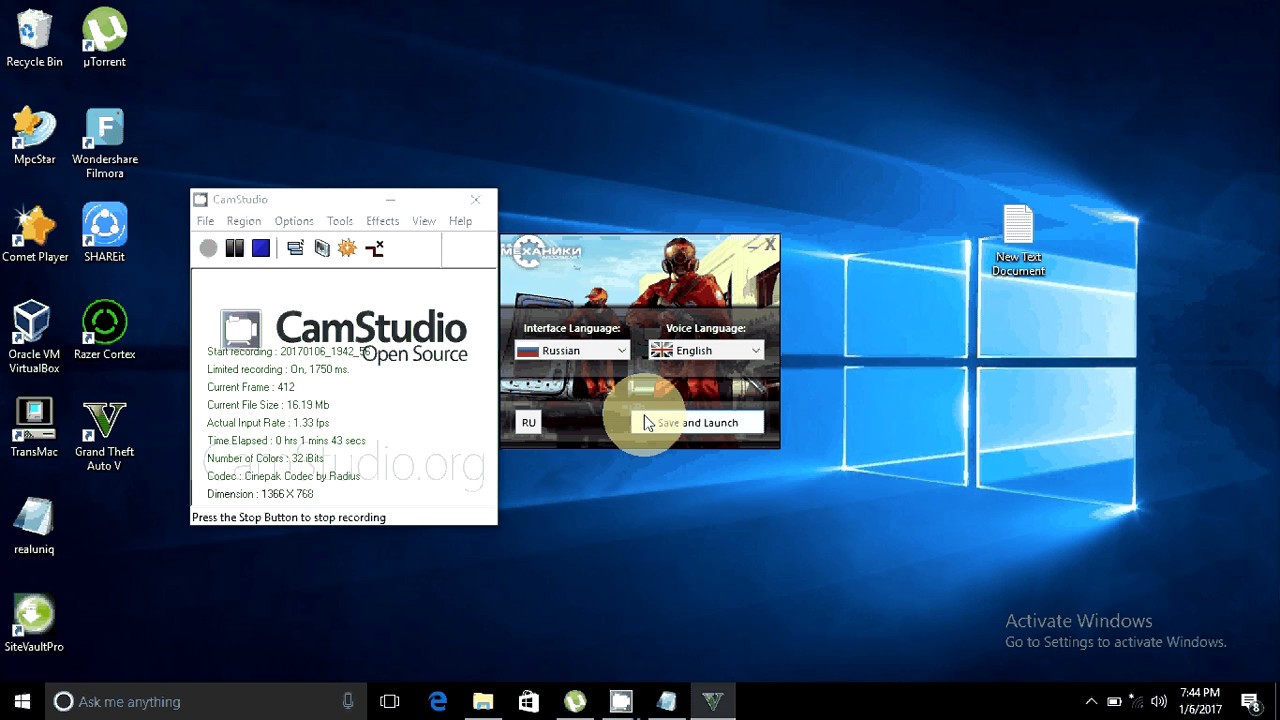Click the RU button in launcher

click(528, 422)
